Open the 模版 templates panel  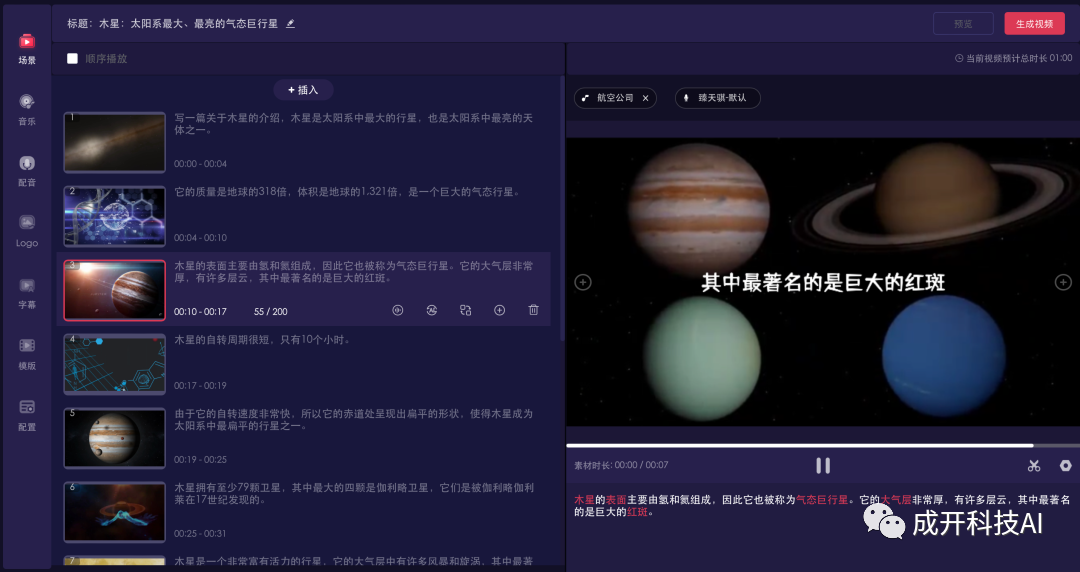27,354
